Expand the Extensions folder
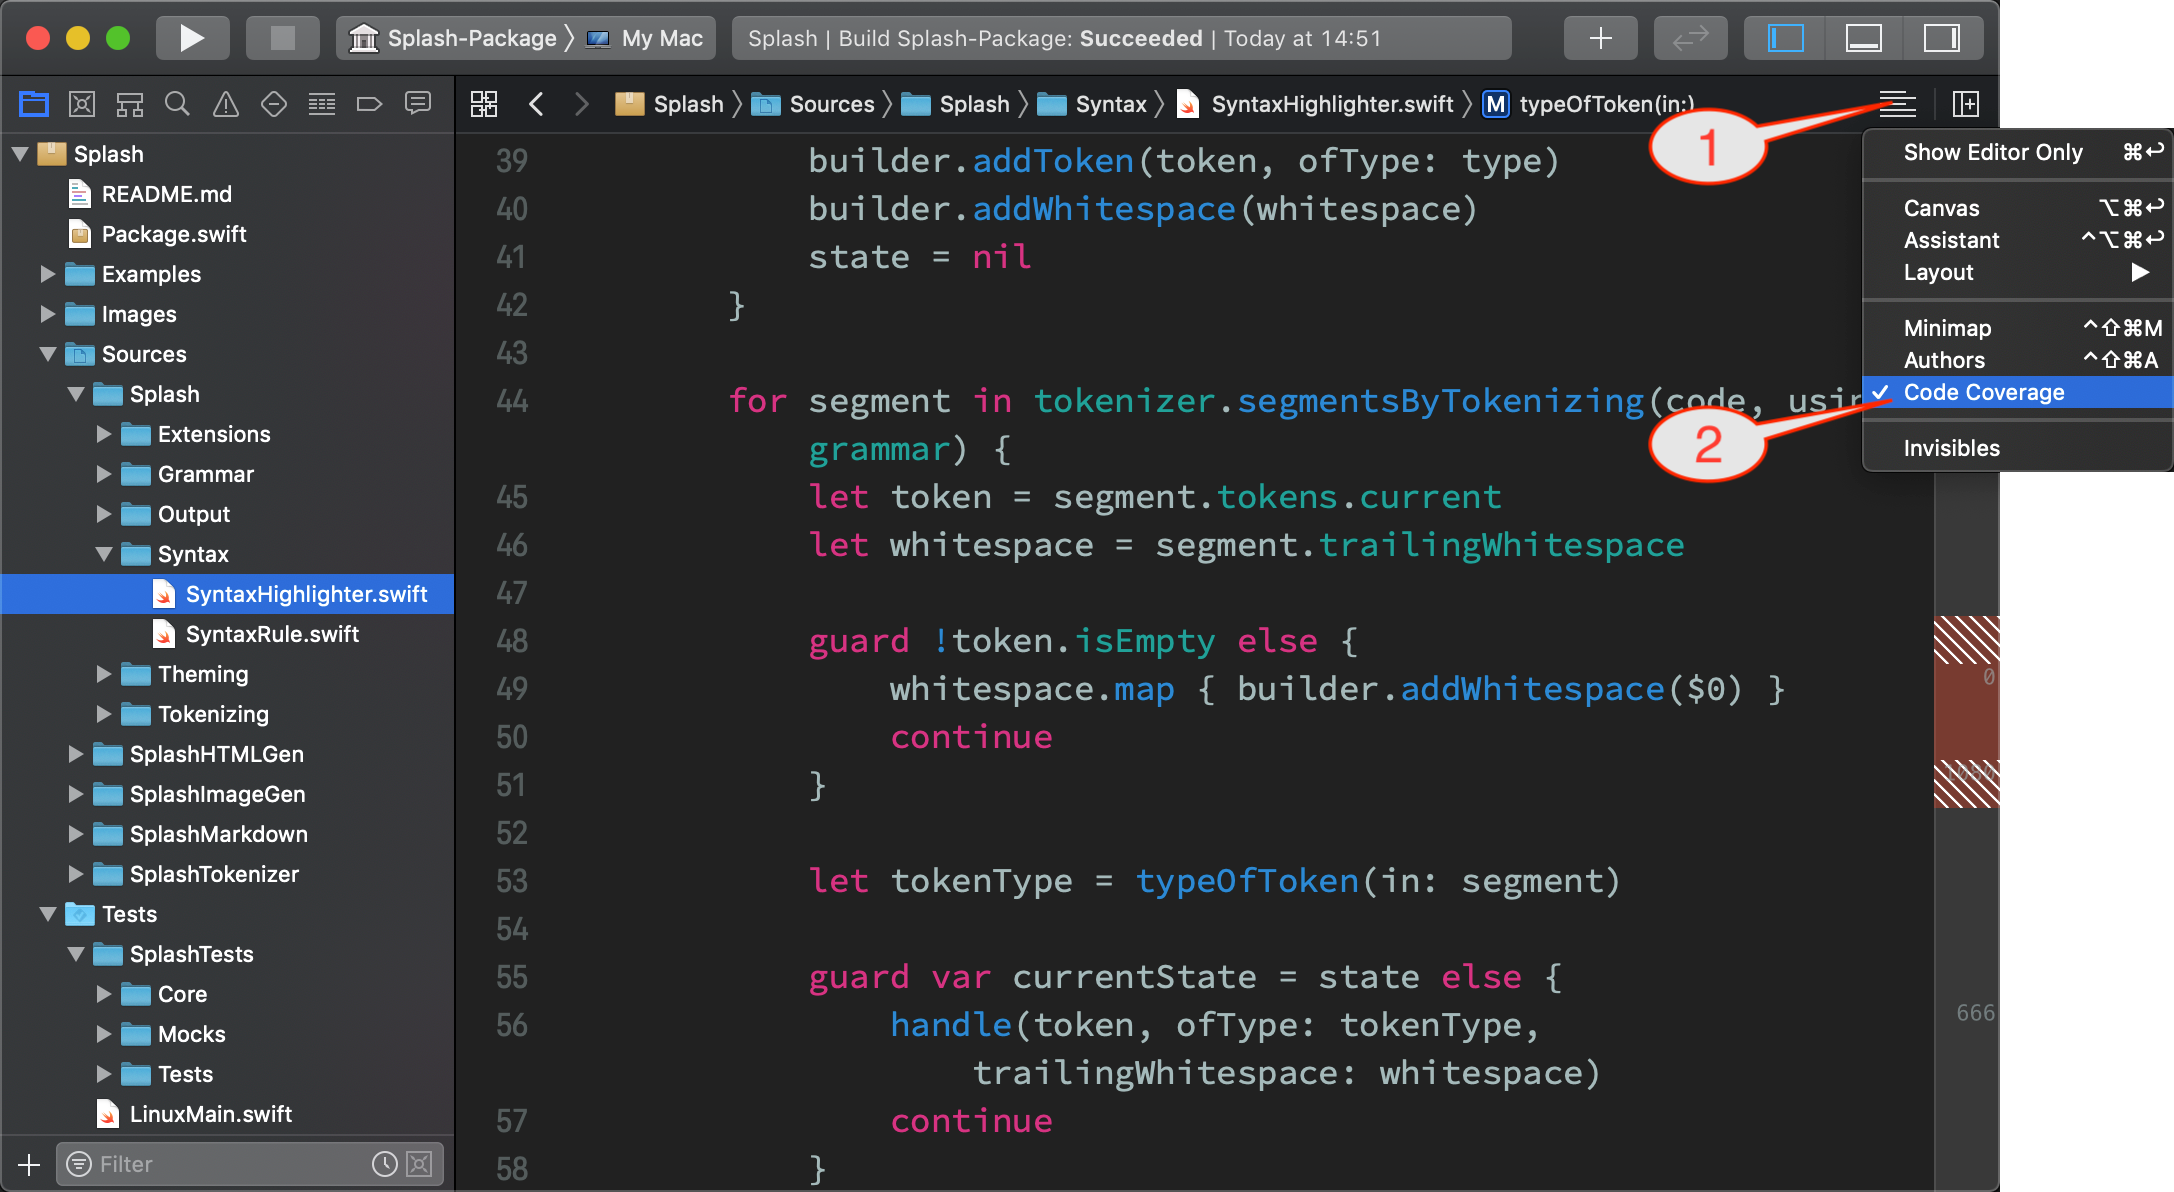 pyautogui.click(x=103, y=434)
